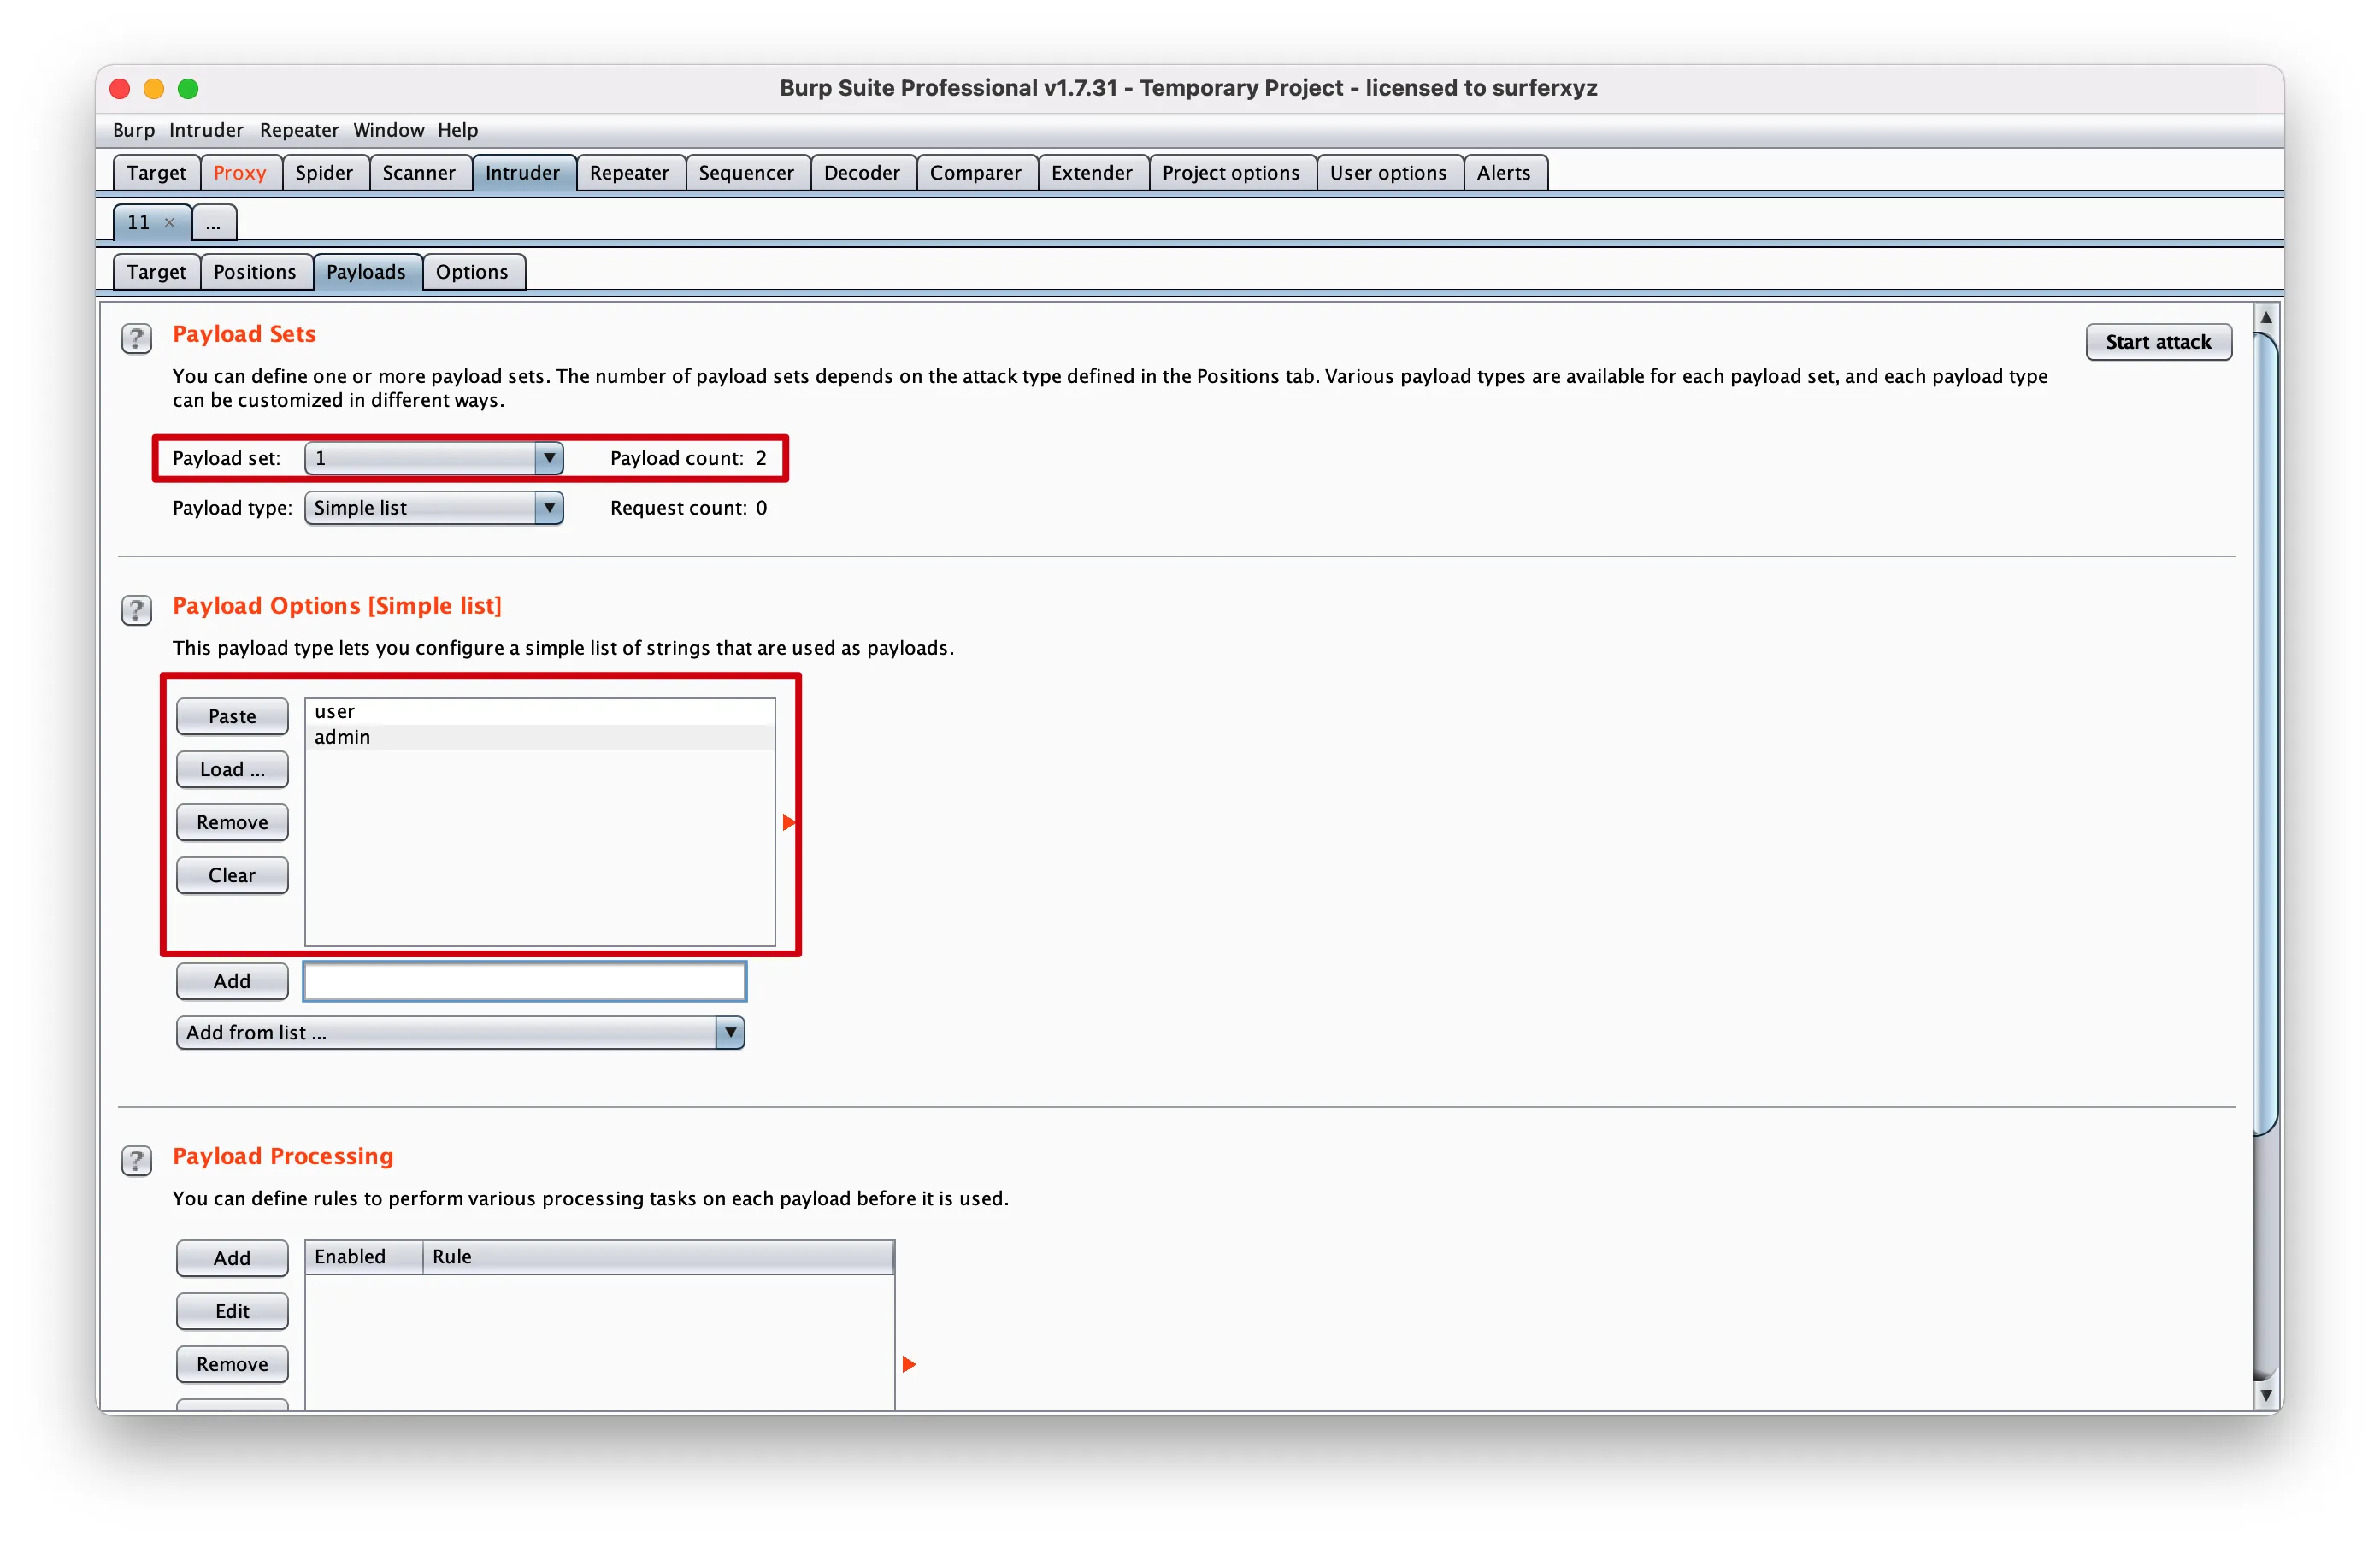Click the red arrow beside the payload list
The height and width of the screenshot is (1542, 2380).
tap(789, 822)
